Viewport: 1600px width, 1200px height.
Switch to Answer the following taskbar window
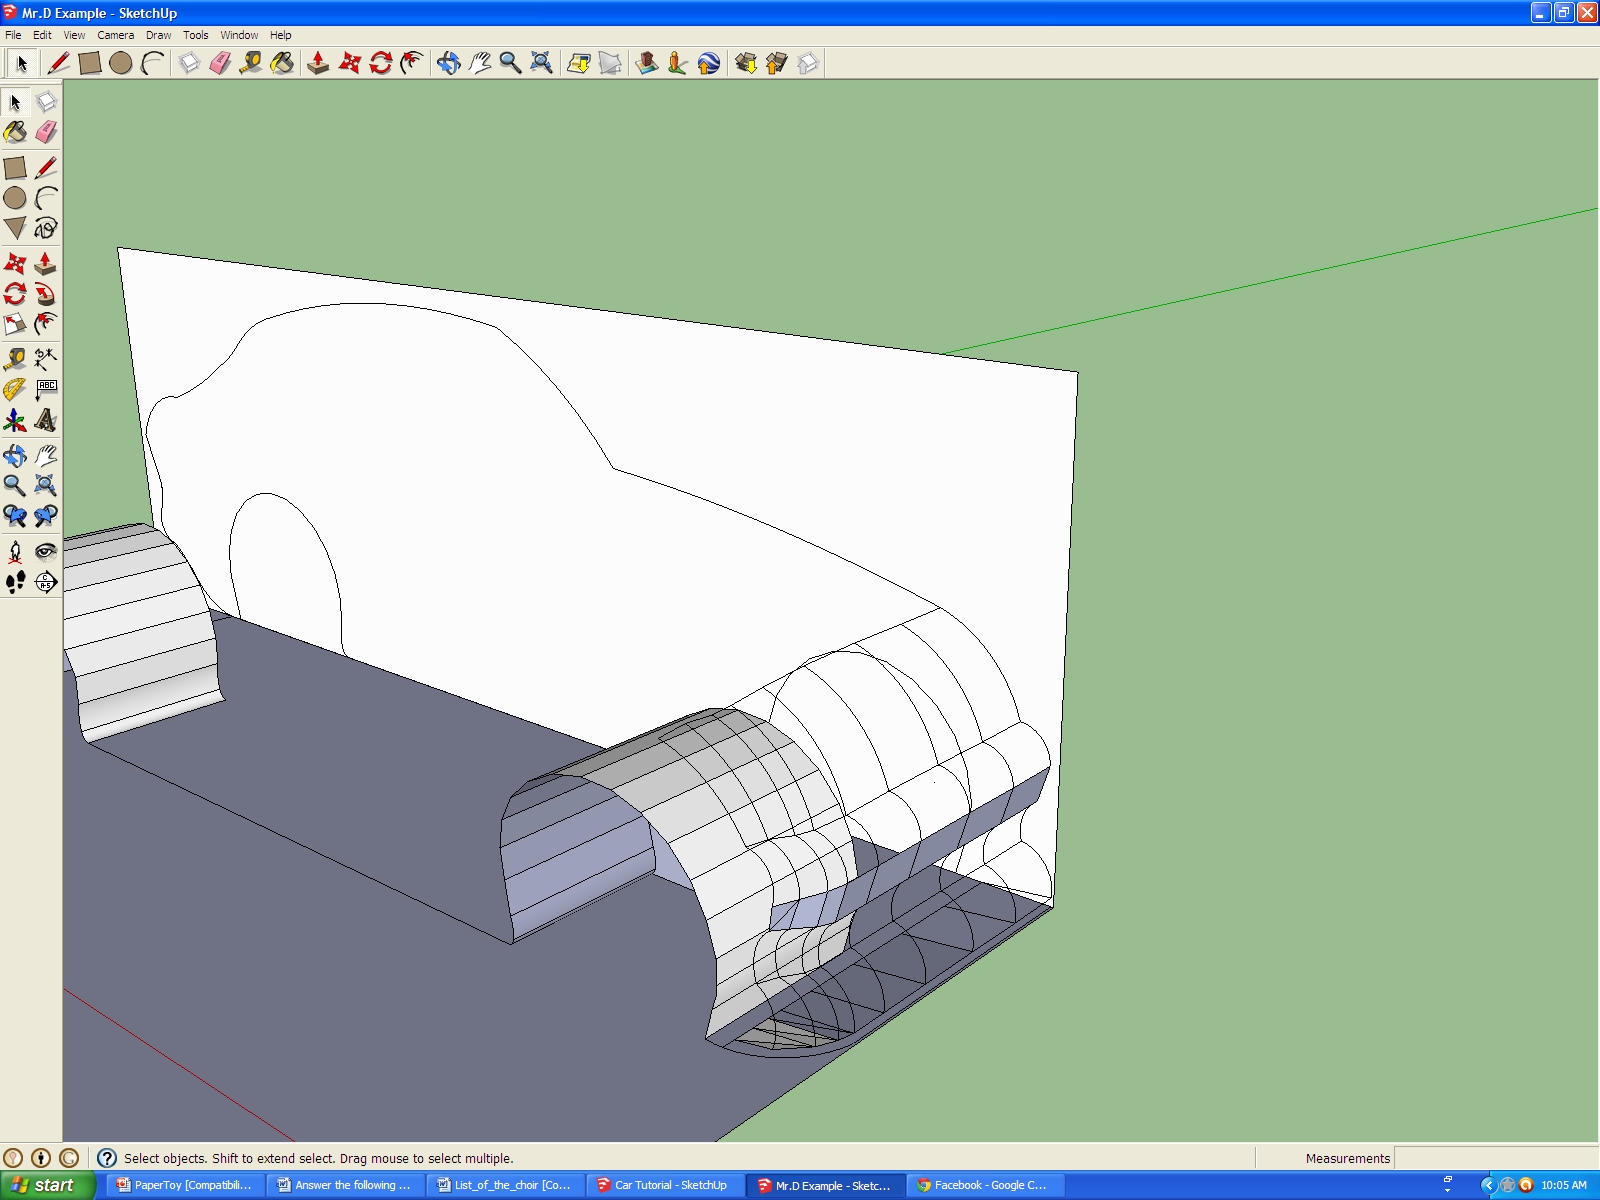pos(344,1185)
